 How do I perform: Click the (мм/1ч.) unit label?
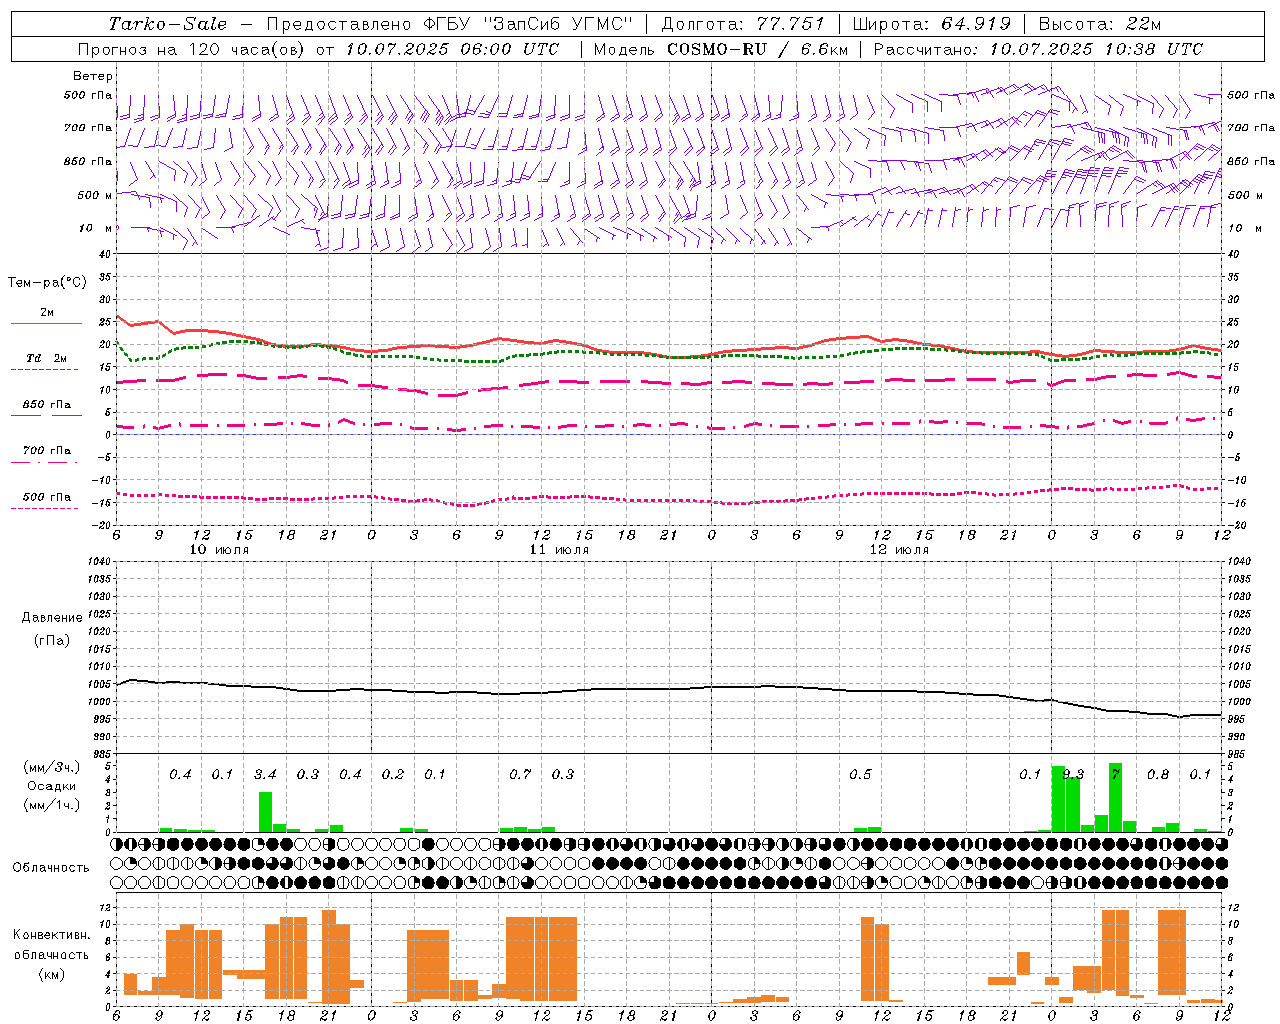point(51,805)
